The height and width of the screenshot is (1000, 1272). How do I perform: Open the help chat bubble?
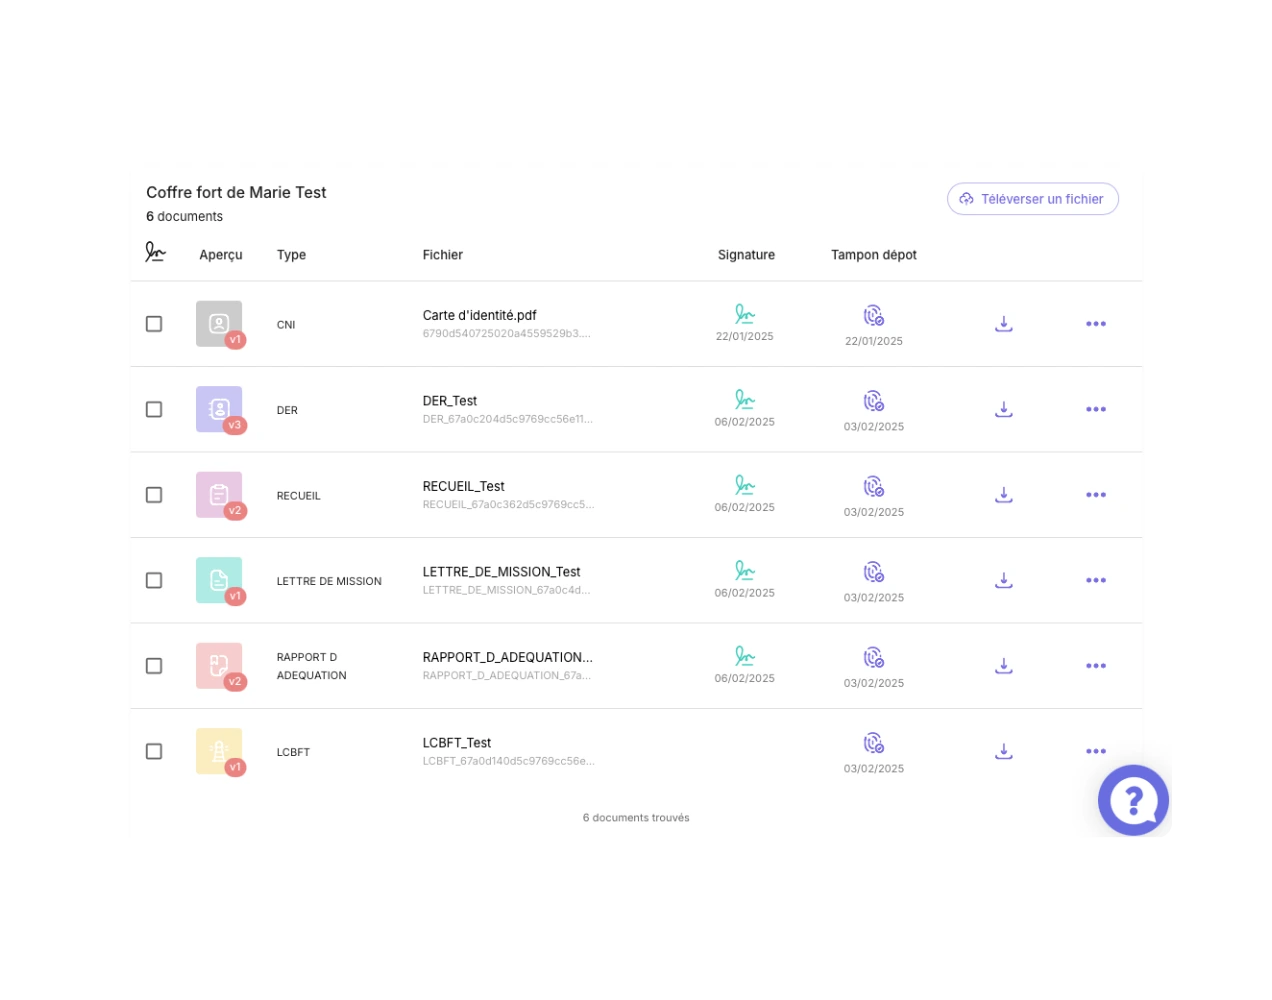click(x=1133, y=800)
